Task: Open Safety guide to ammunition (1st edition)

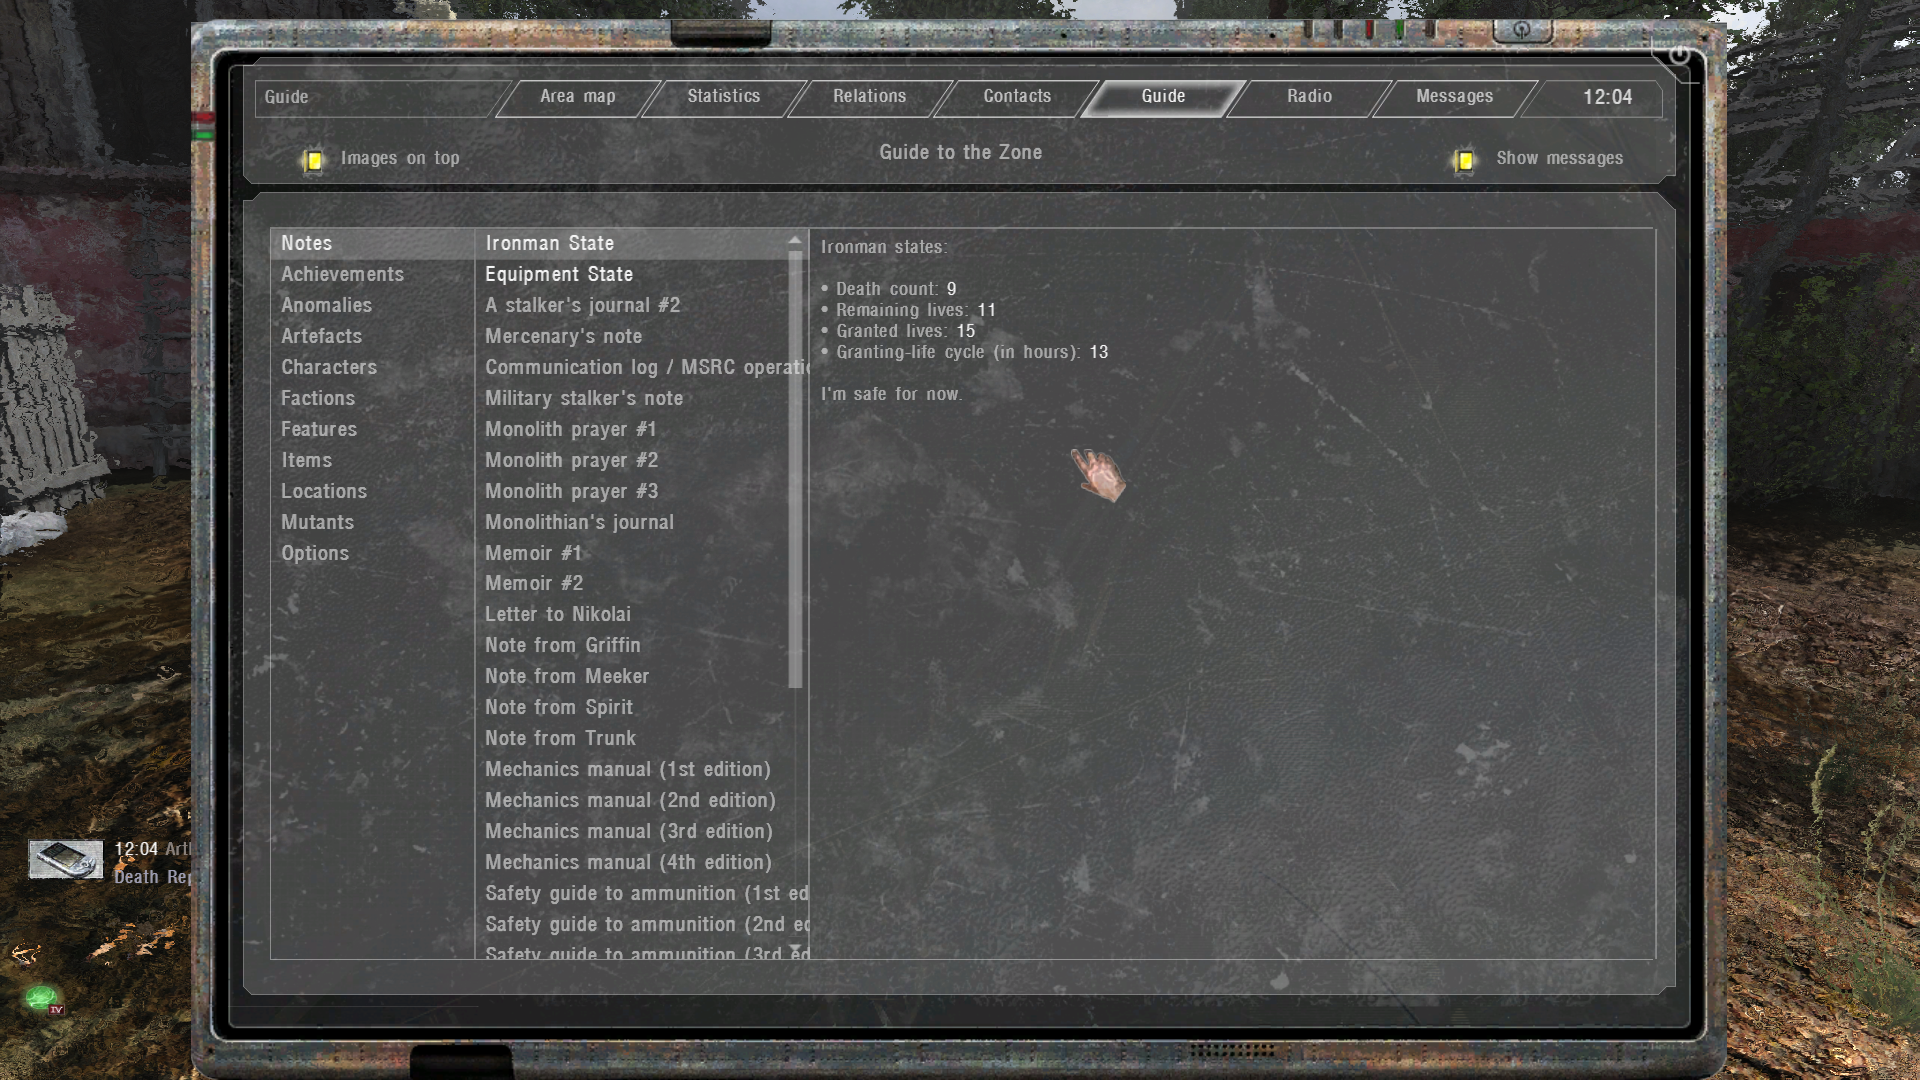Action: point(632,894)
